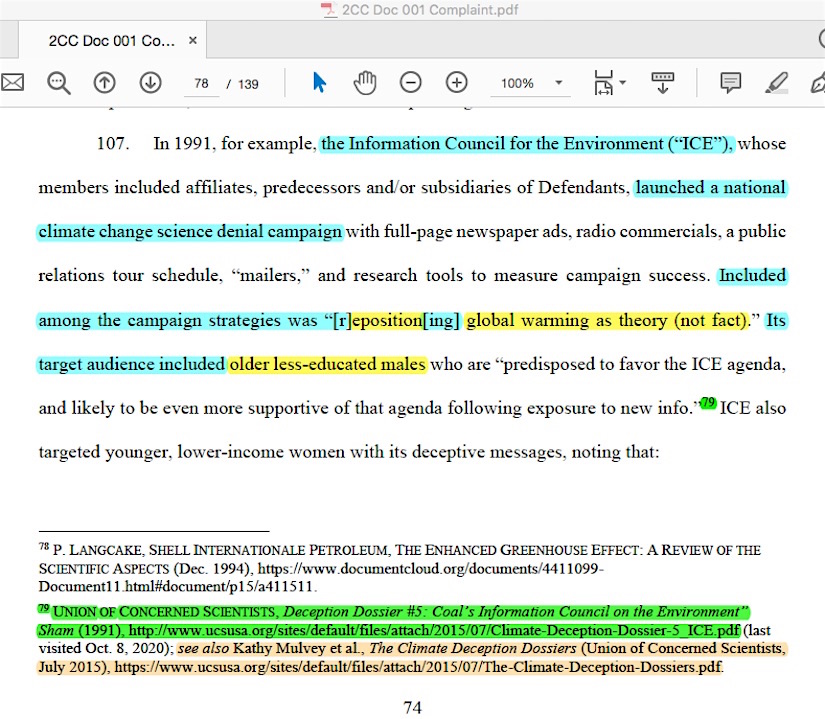Viewport: 825px width, 719px height.
Task: Expand the fit page options dropdown arrow
Action: pos(623,83)
